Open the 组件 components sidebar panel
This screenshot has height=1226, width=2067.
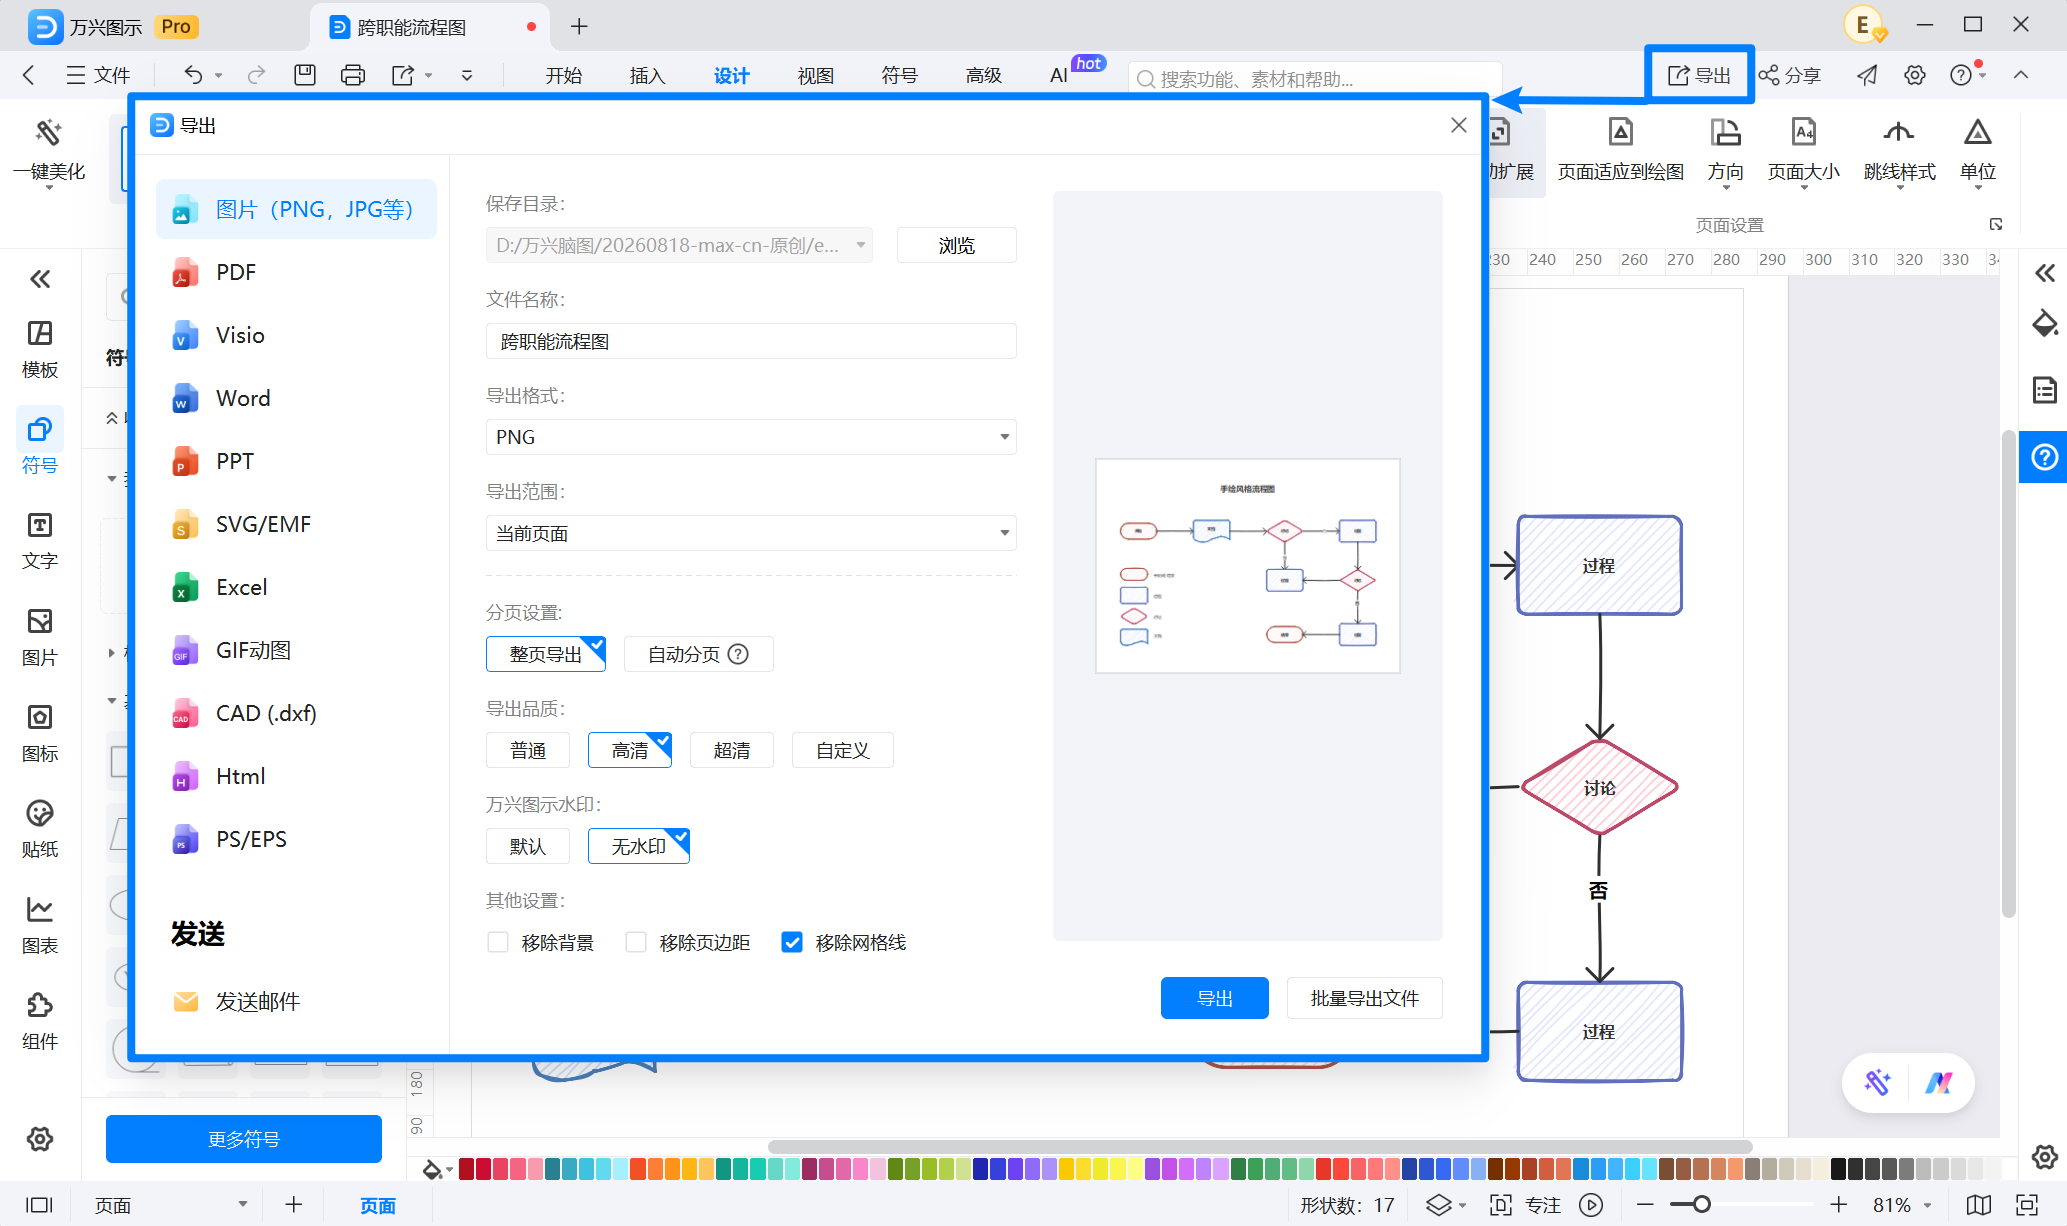tap(40, 1021)
